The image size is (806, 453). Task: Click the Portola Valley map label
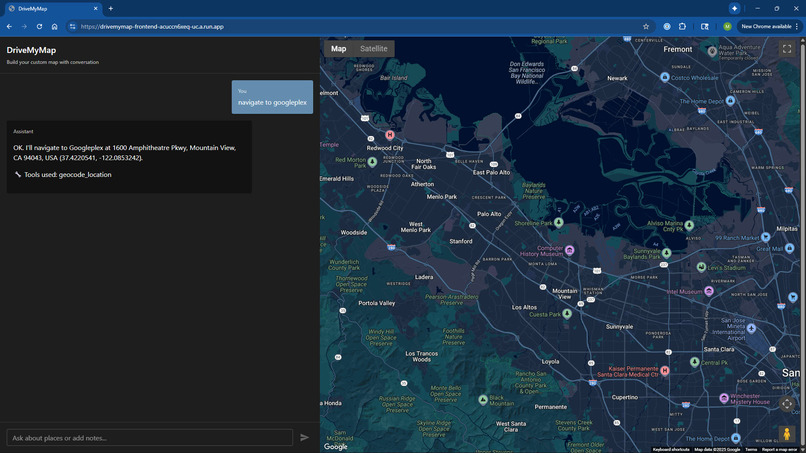(377, 303)
